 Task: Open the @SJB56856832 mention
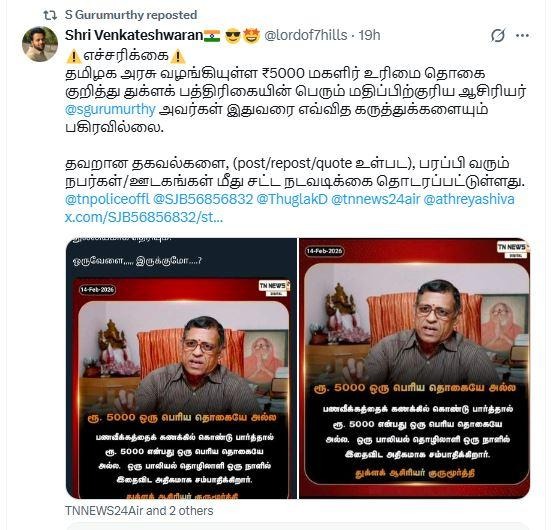coord(203,199)
